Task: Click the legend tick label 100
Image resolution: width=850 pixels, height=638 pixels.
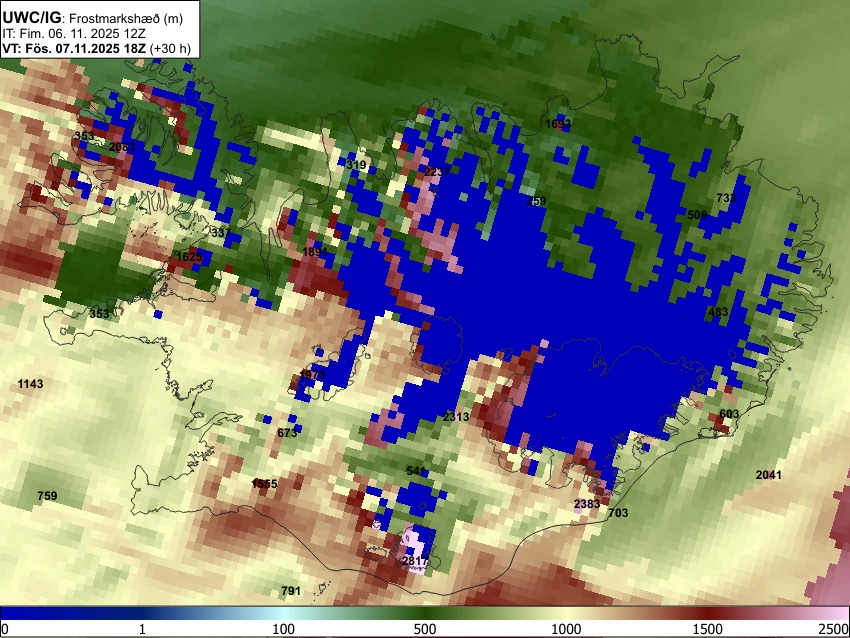Action: pyautogui.click(x=283, y=629)
